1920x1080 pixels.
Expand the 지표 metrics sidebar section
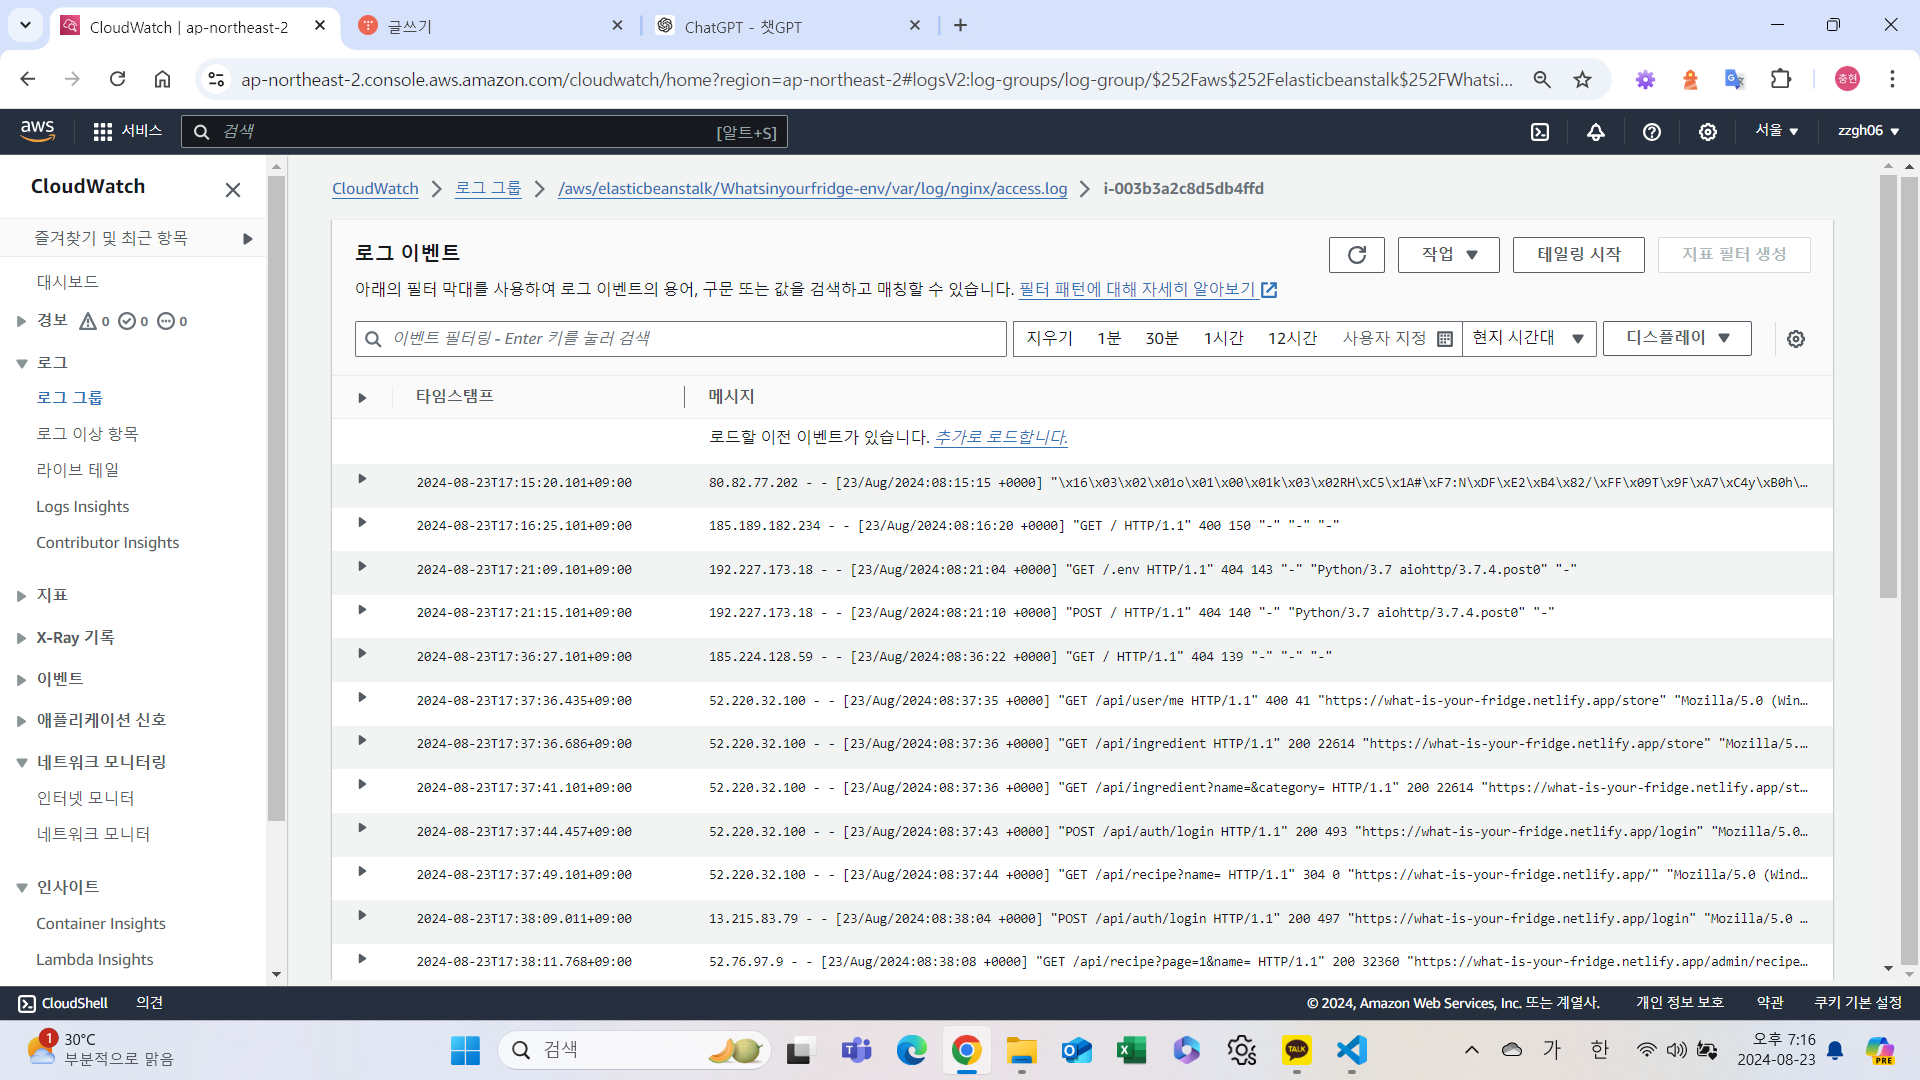coord(21,596)
